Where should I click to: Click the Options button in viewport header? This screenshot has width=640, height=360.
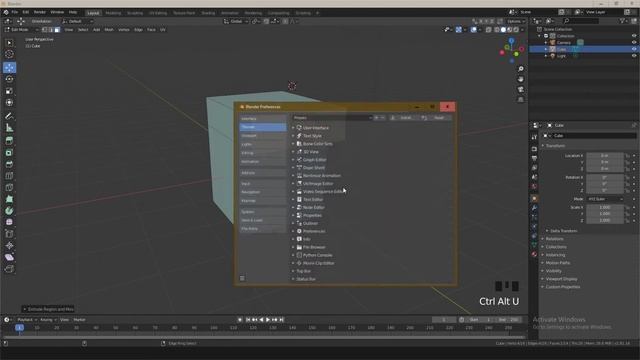pos(516,21)
